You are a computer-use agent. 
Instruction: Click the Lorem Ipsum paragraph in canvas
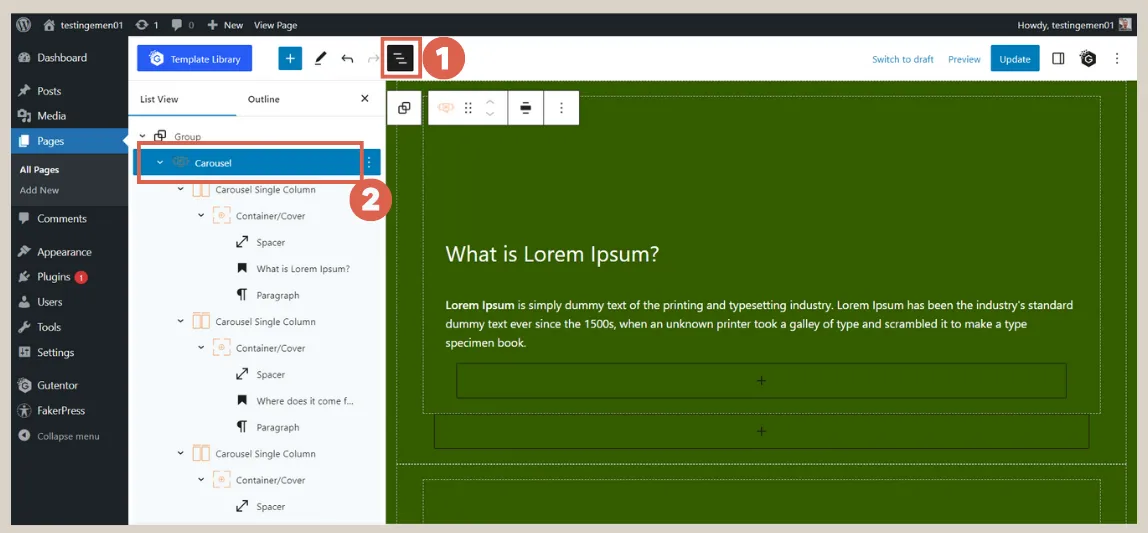760,324
